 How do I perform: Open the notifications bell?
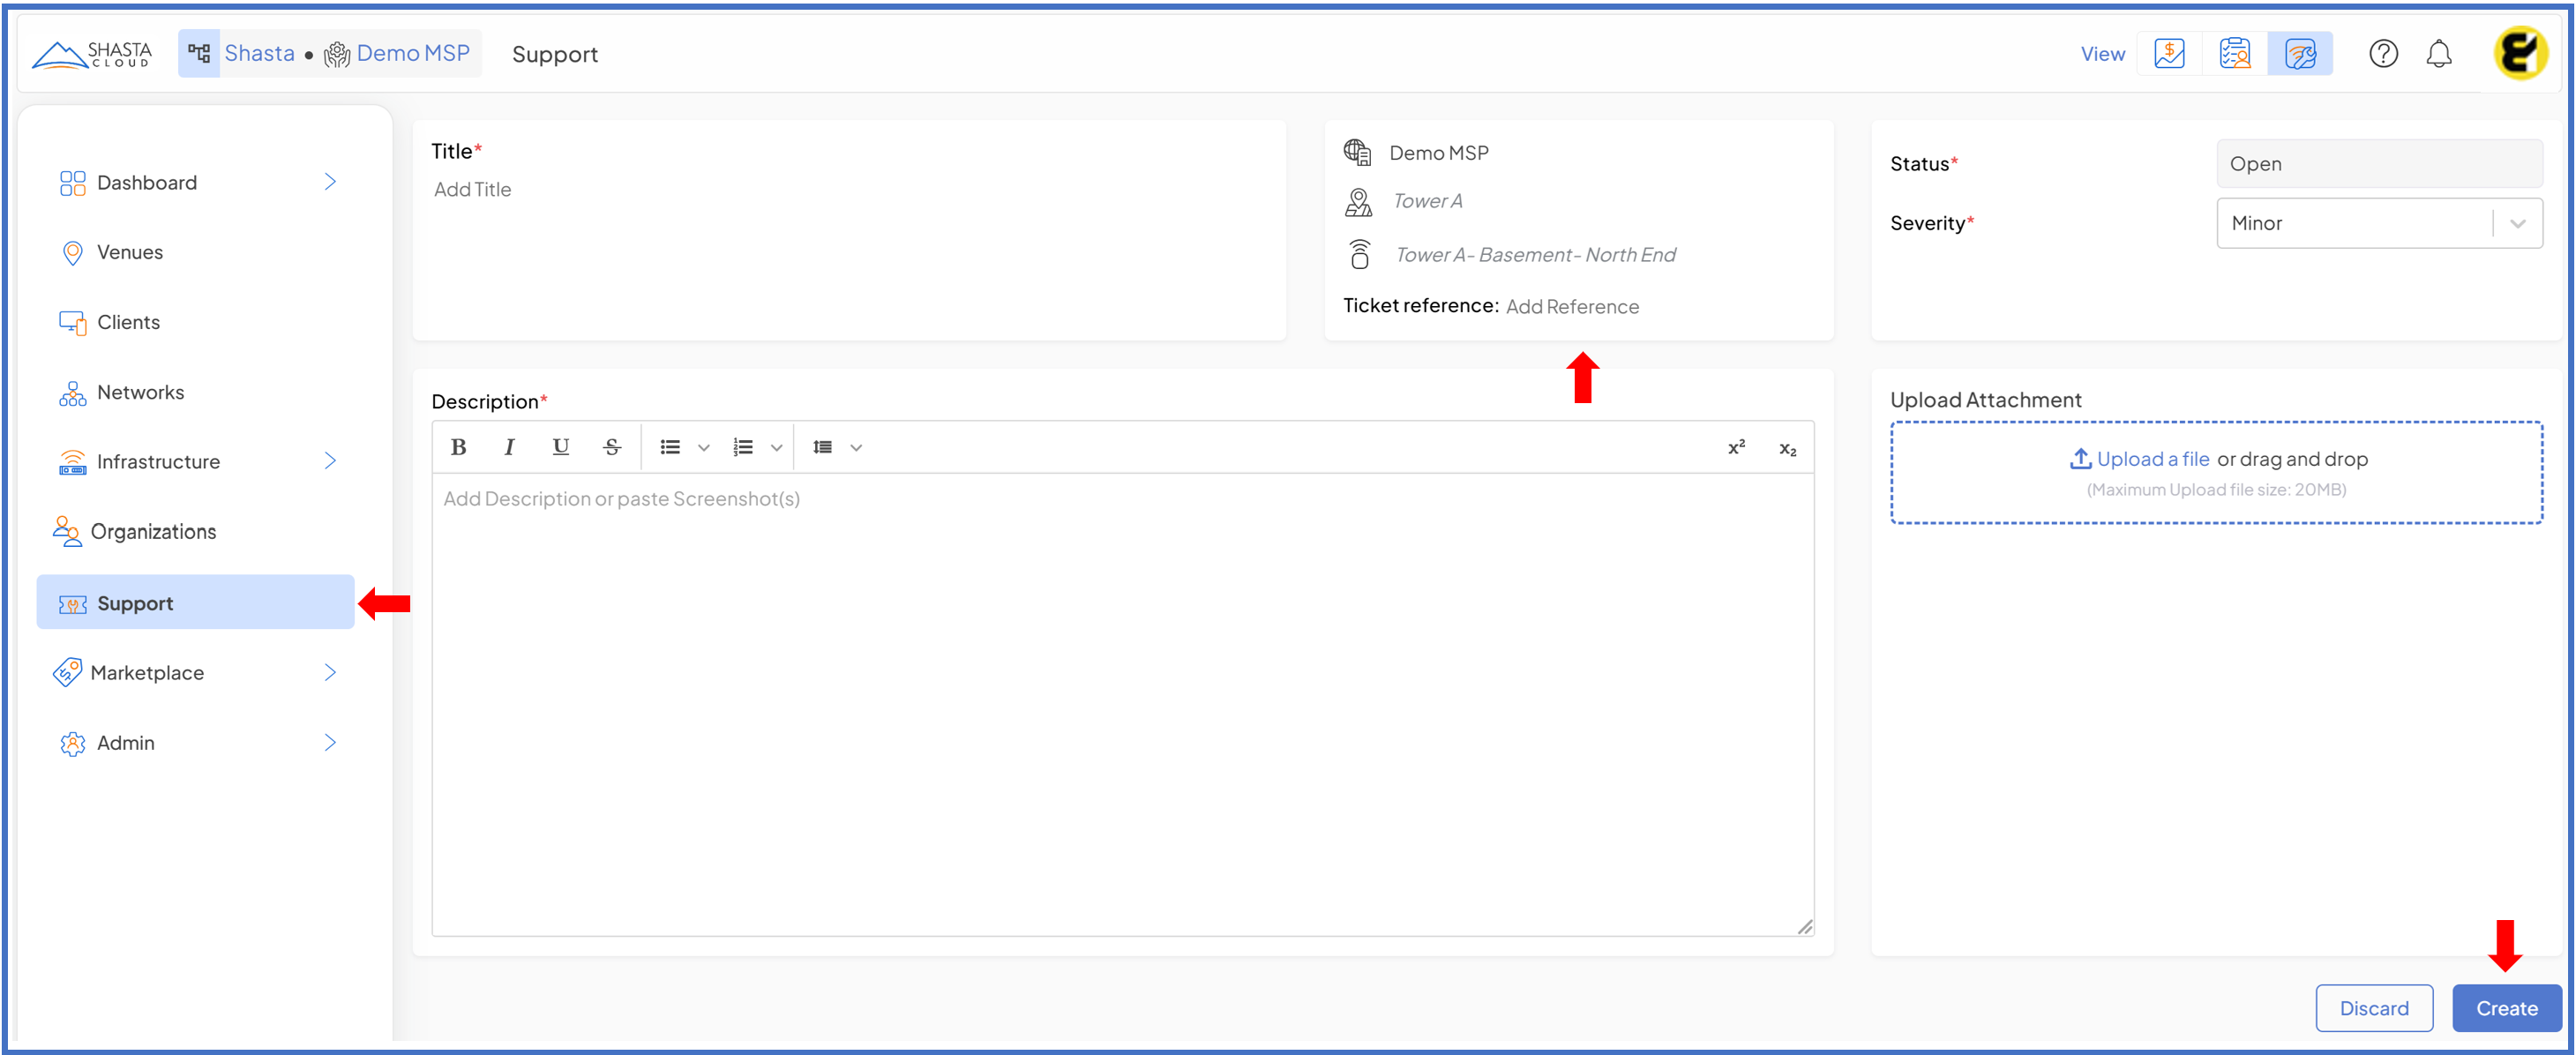pyautogui.click(x=2439, y=54)
